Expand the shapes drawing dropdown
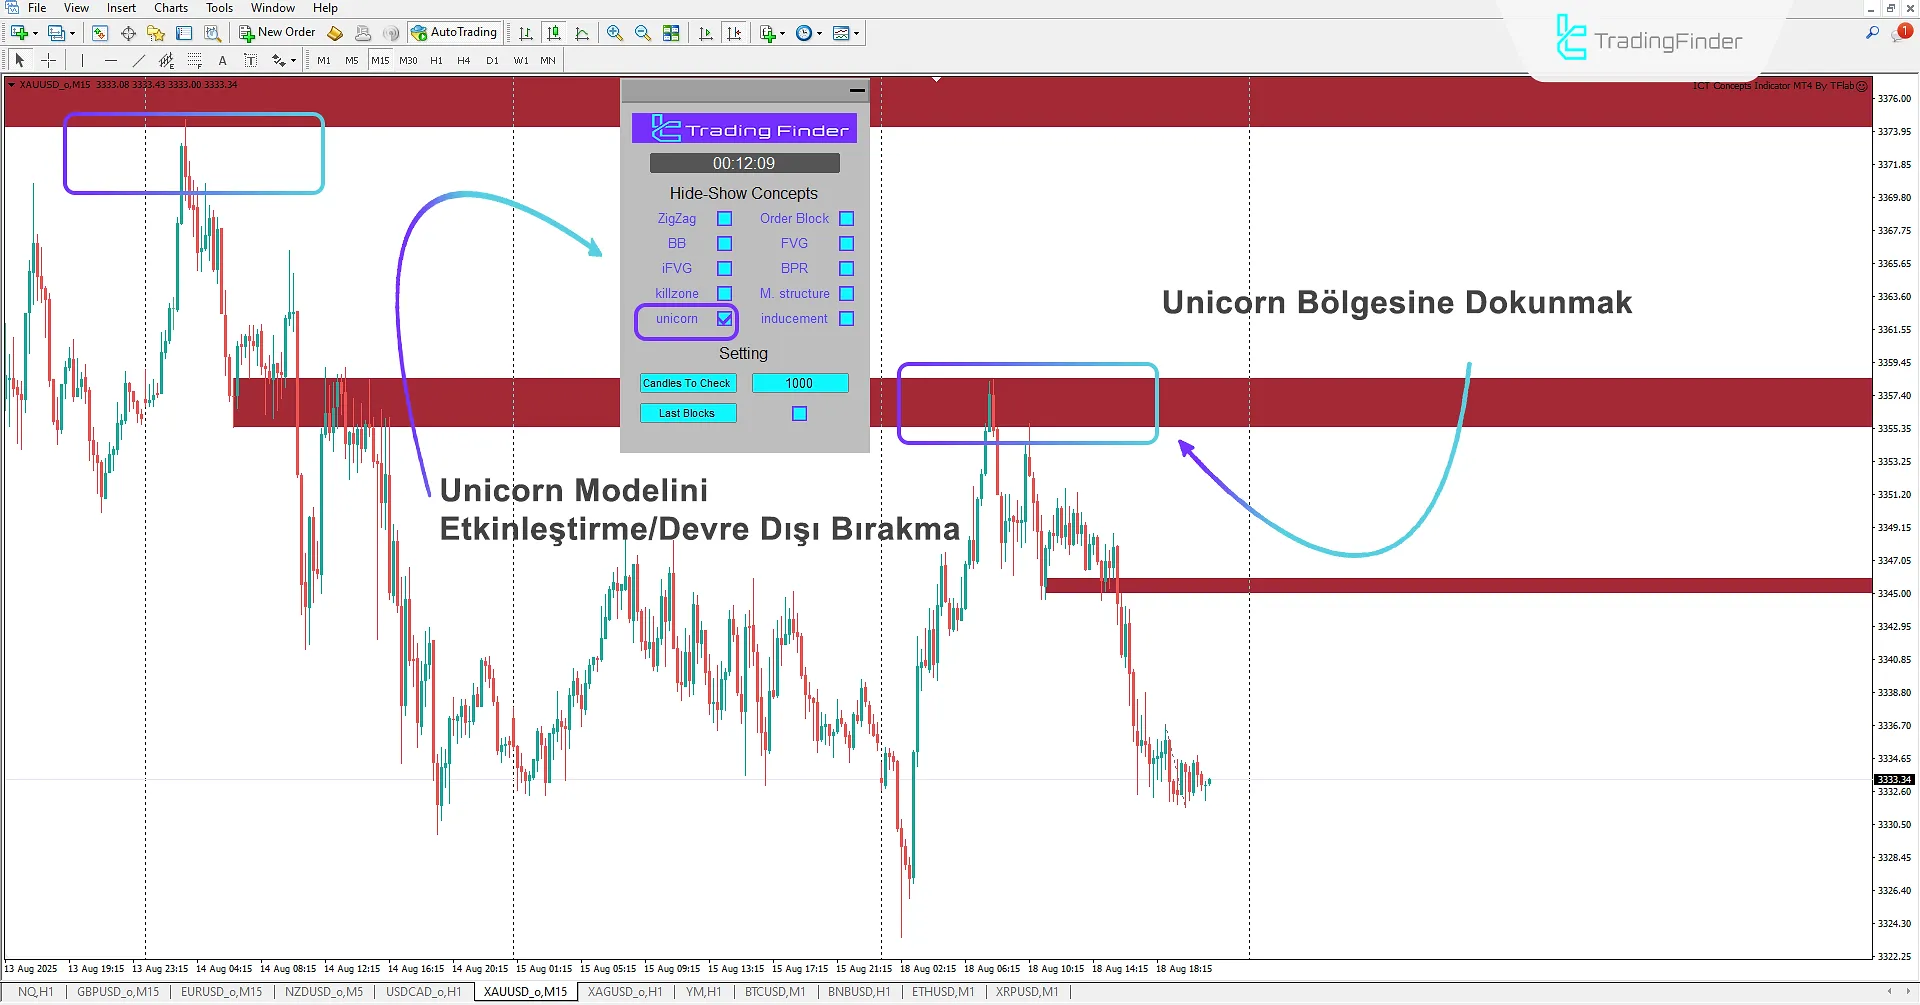The image size is (1920, 1005). [x=293, y=60]
